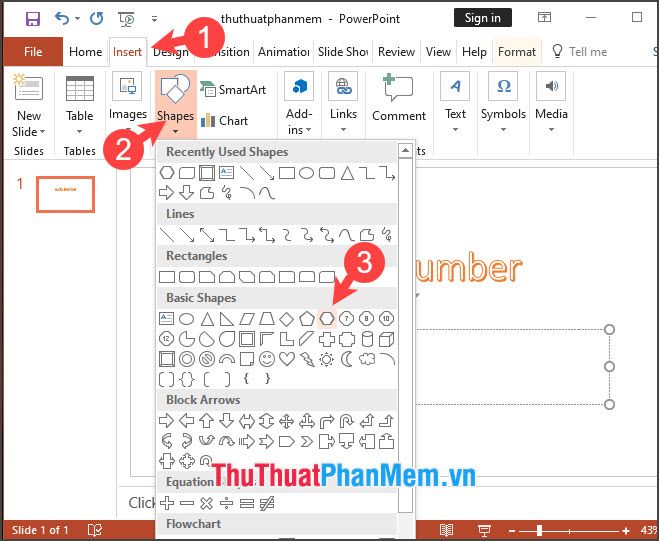Select the Lightning Bolt shape

307,359
